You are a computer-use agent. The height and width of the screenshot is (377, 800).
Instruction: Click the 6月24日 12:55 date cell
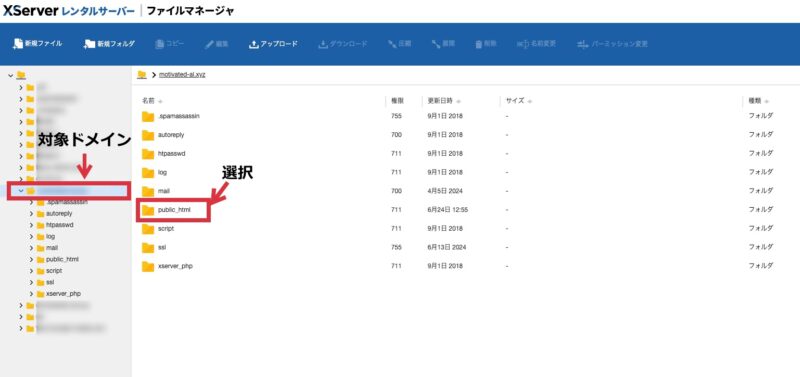(447, 210)
